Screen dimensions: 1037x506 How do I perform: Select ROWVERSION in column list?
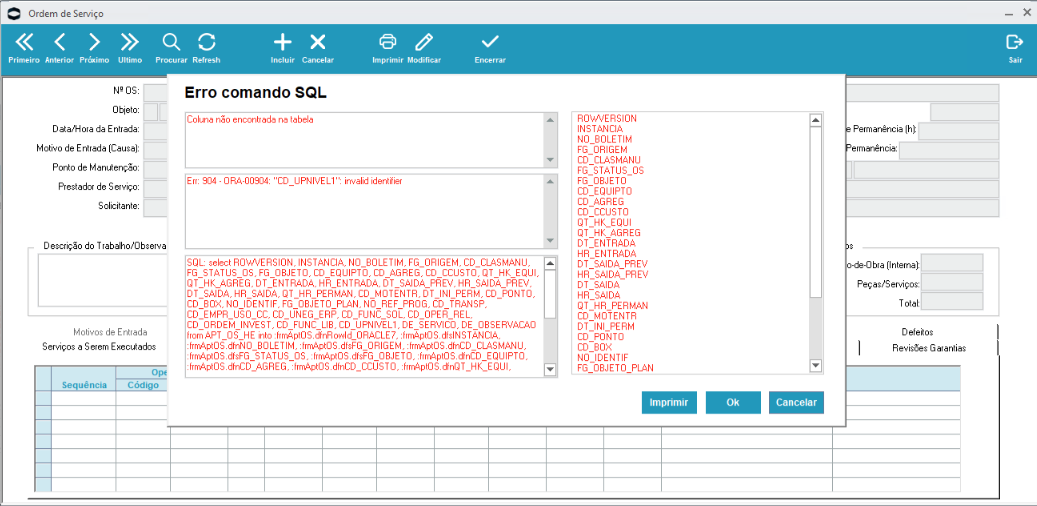tap(606, 118)
